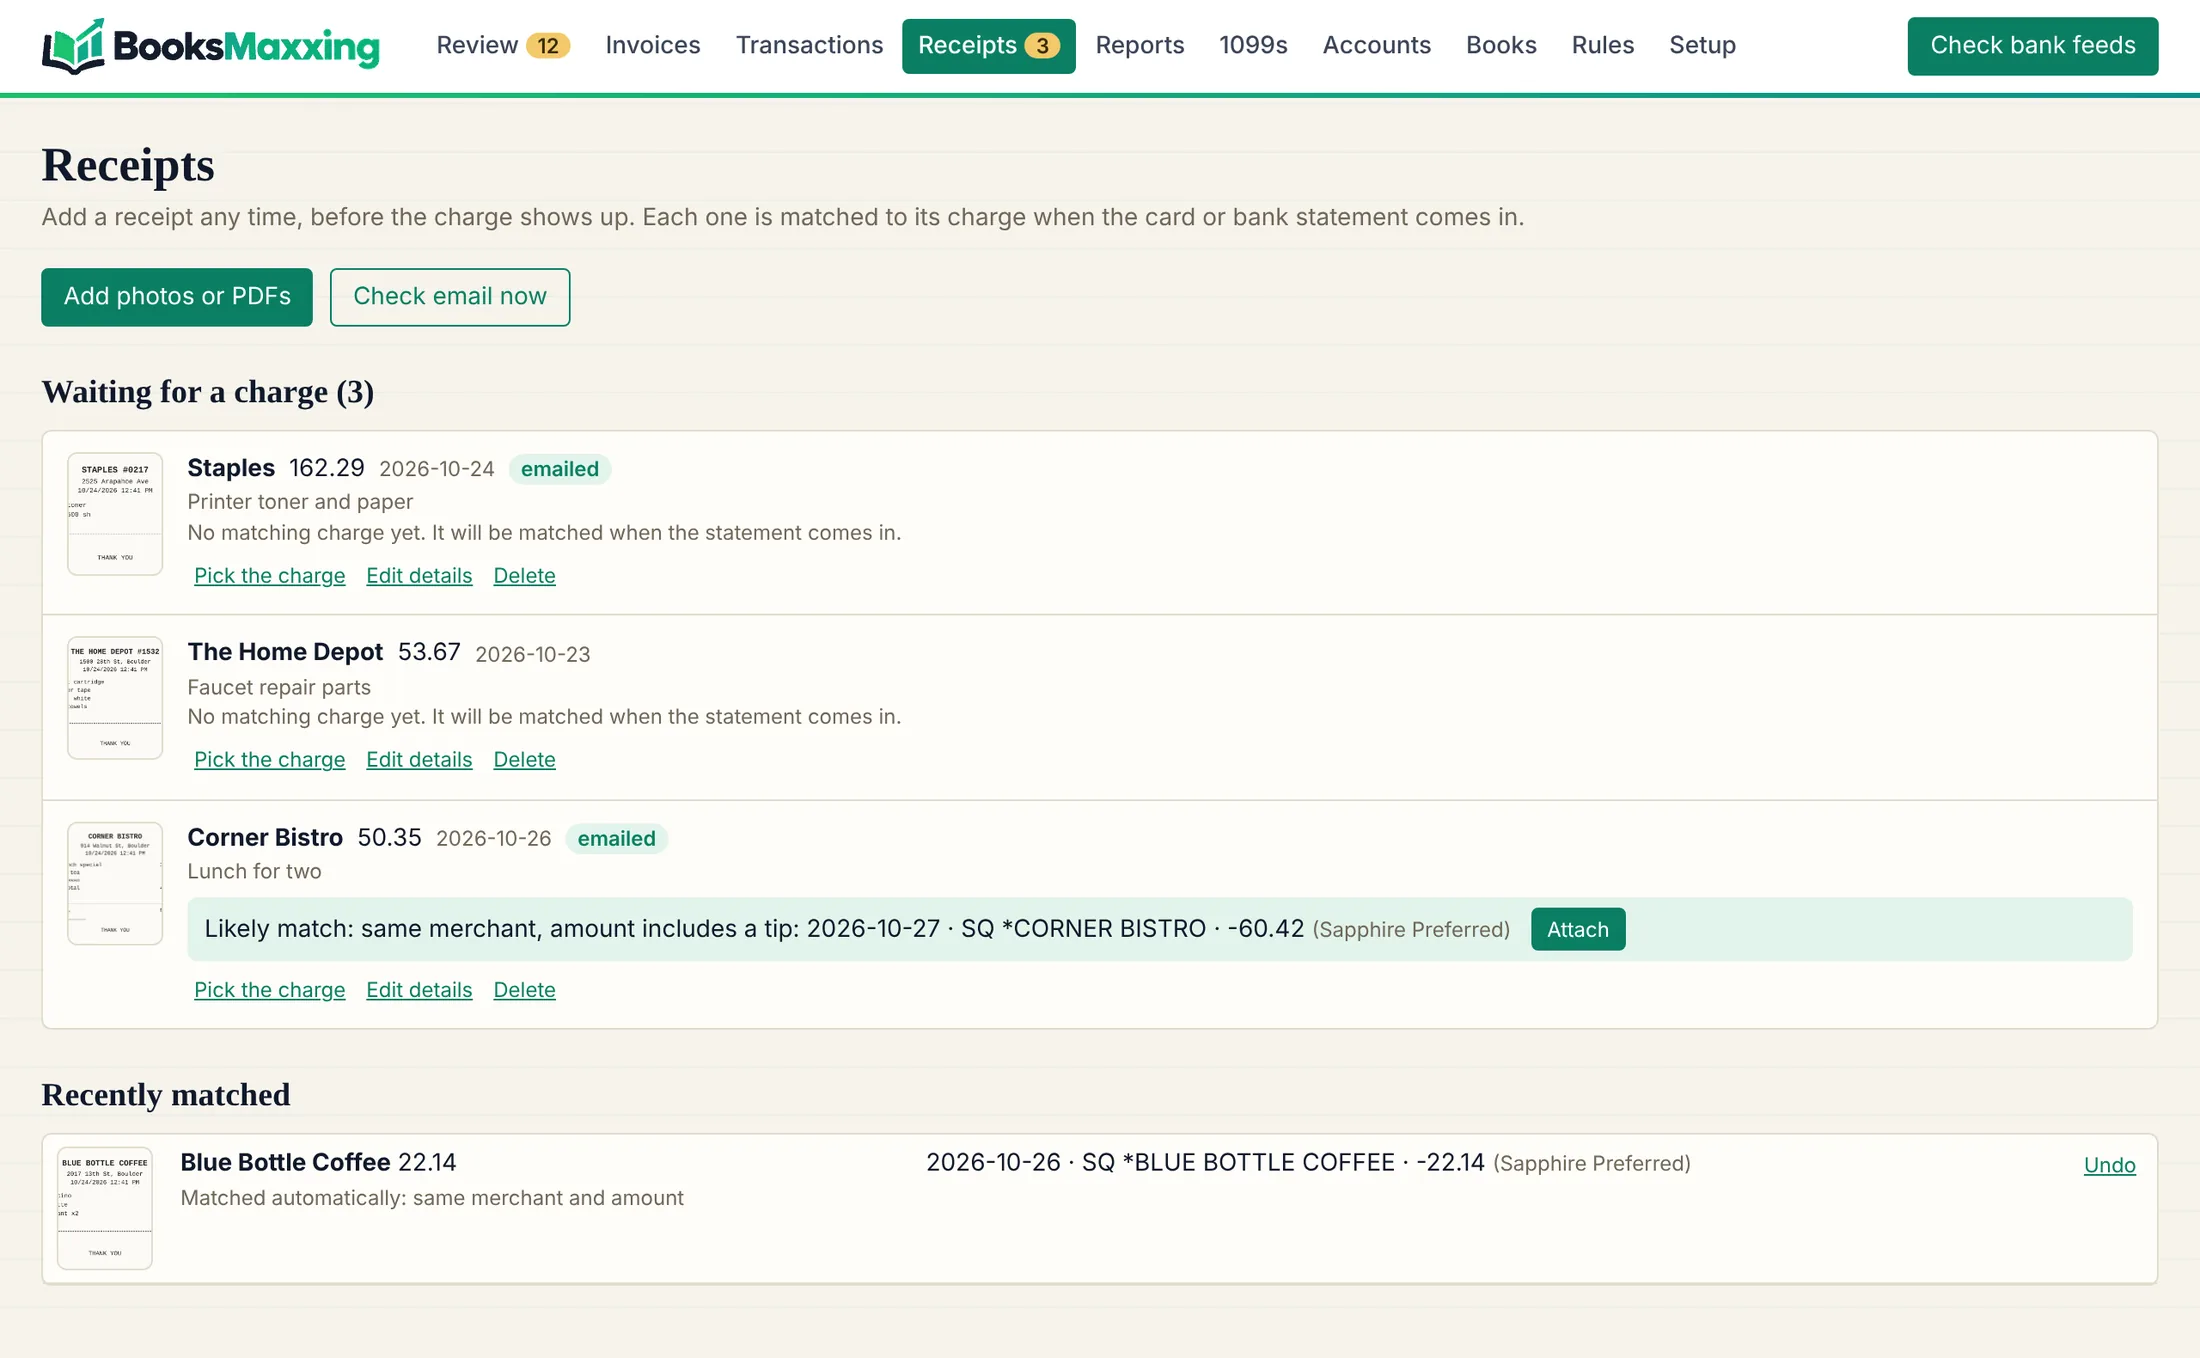
Task: Click the emailed tag on Staples
Action: pyautogui.click(x=560, y=469)
